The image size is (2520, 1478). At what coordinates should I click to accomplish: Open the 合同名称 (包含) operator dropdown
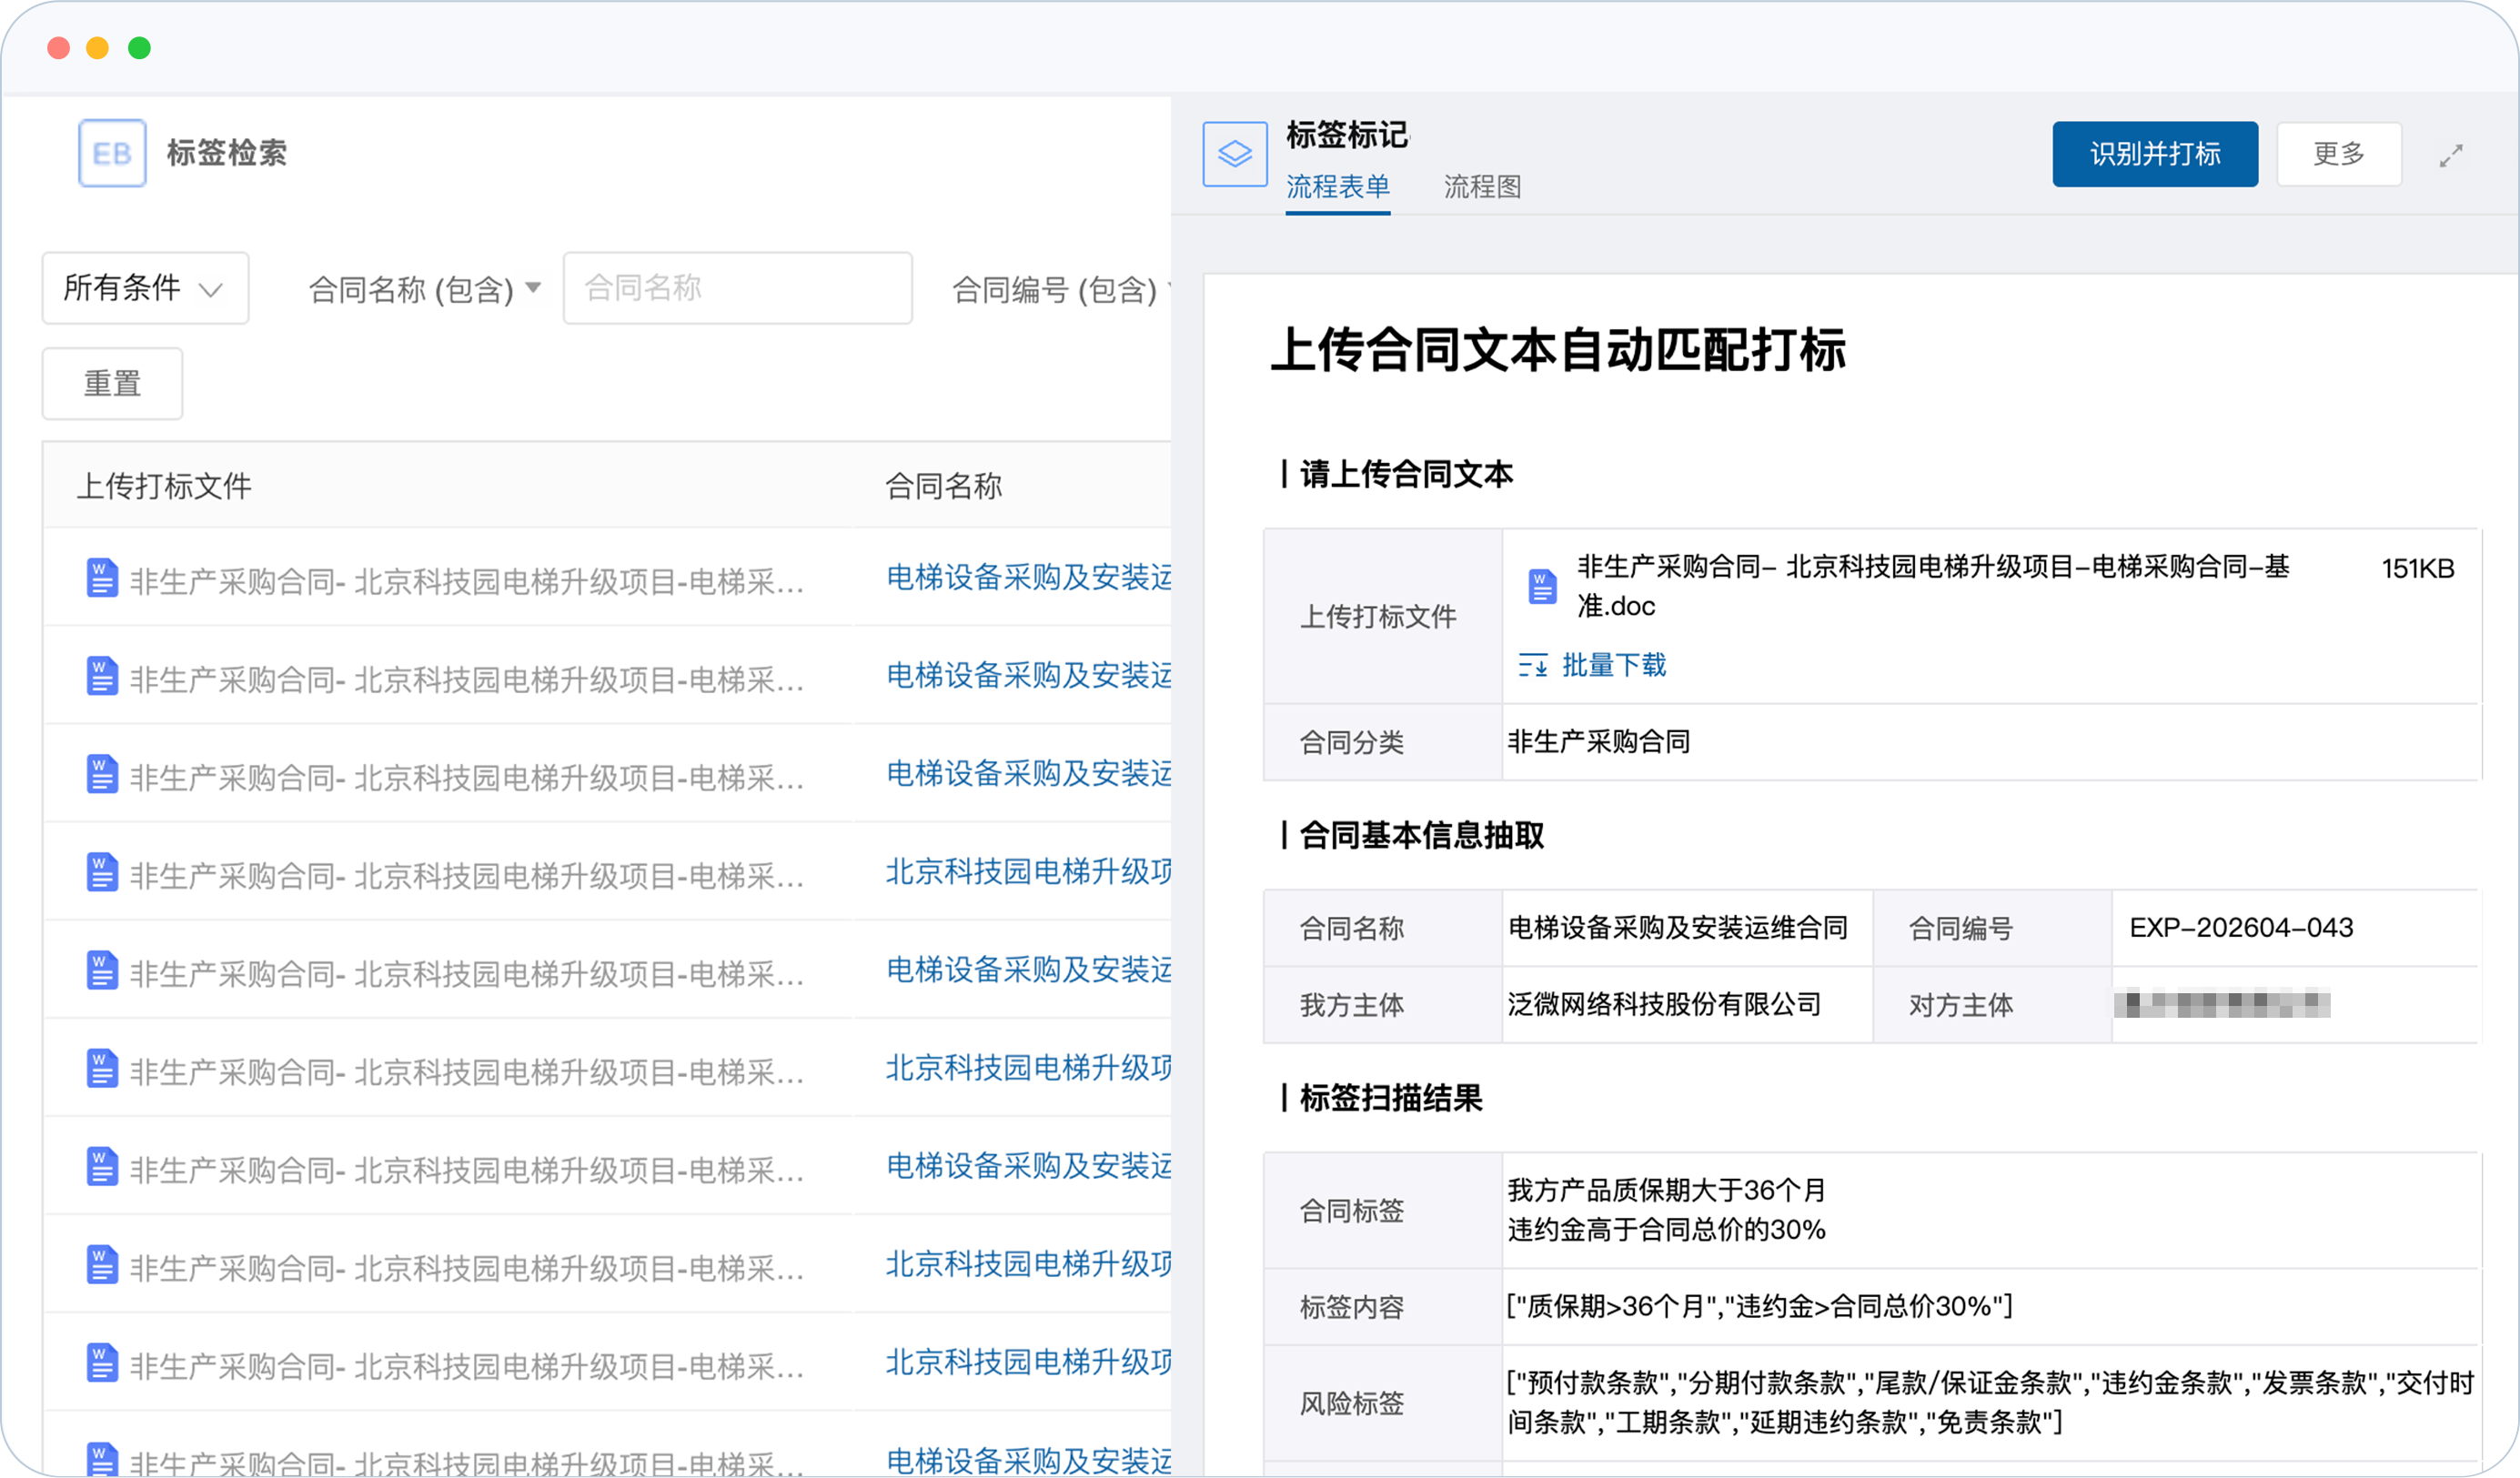[425, 289]
